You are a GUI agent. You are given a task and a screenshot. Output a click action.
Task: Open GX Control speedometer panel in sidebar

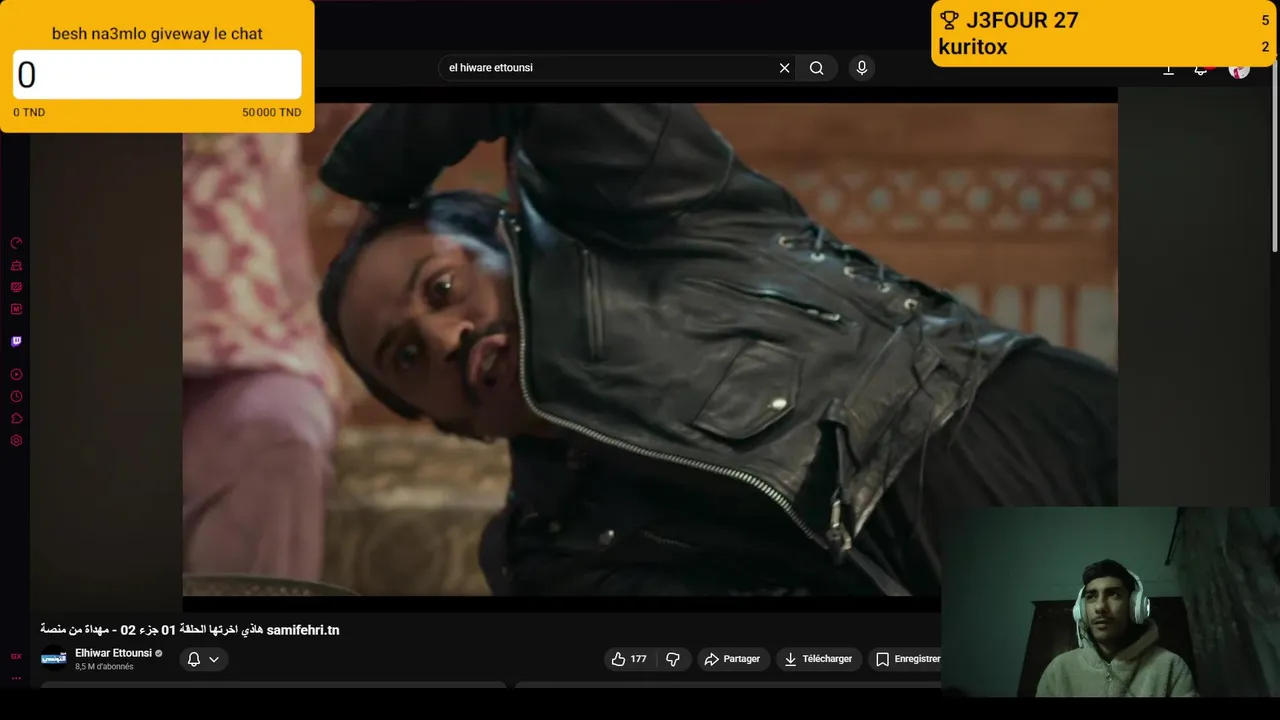[x=16, y=243]
